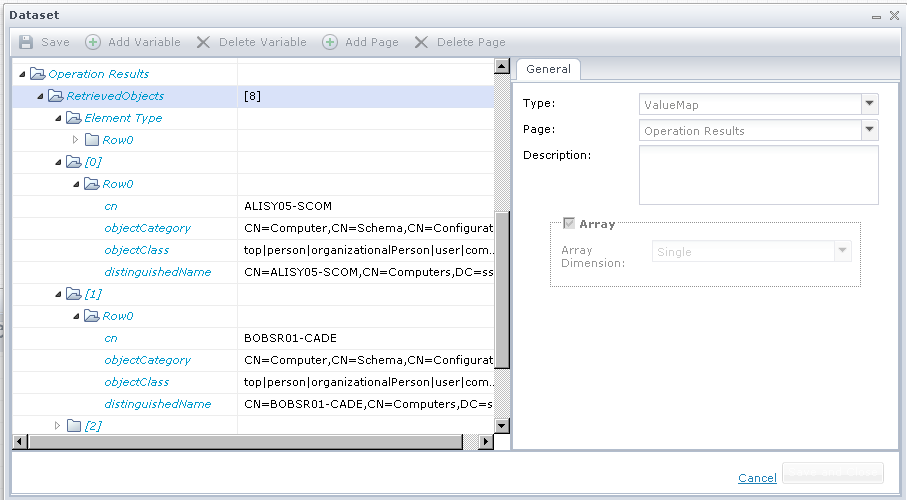Minimize the Dataset dialog
The width and height of the screenshot is (907, 500).
click(876, 17)
